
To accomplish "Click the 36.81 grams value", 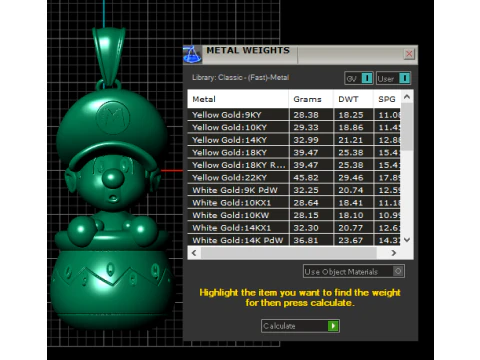I will coord(306,240).
